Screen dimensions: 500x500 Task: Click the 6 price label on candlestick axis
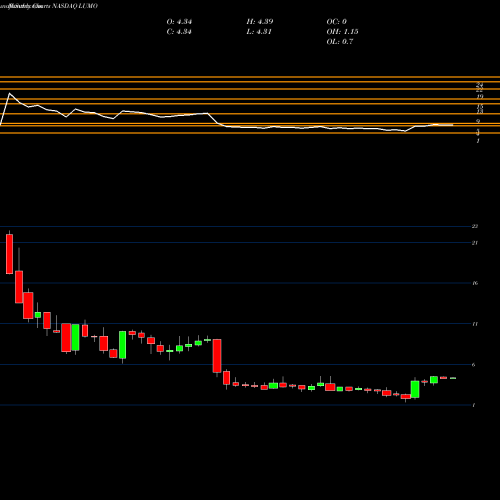(474, 365)
